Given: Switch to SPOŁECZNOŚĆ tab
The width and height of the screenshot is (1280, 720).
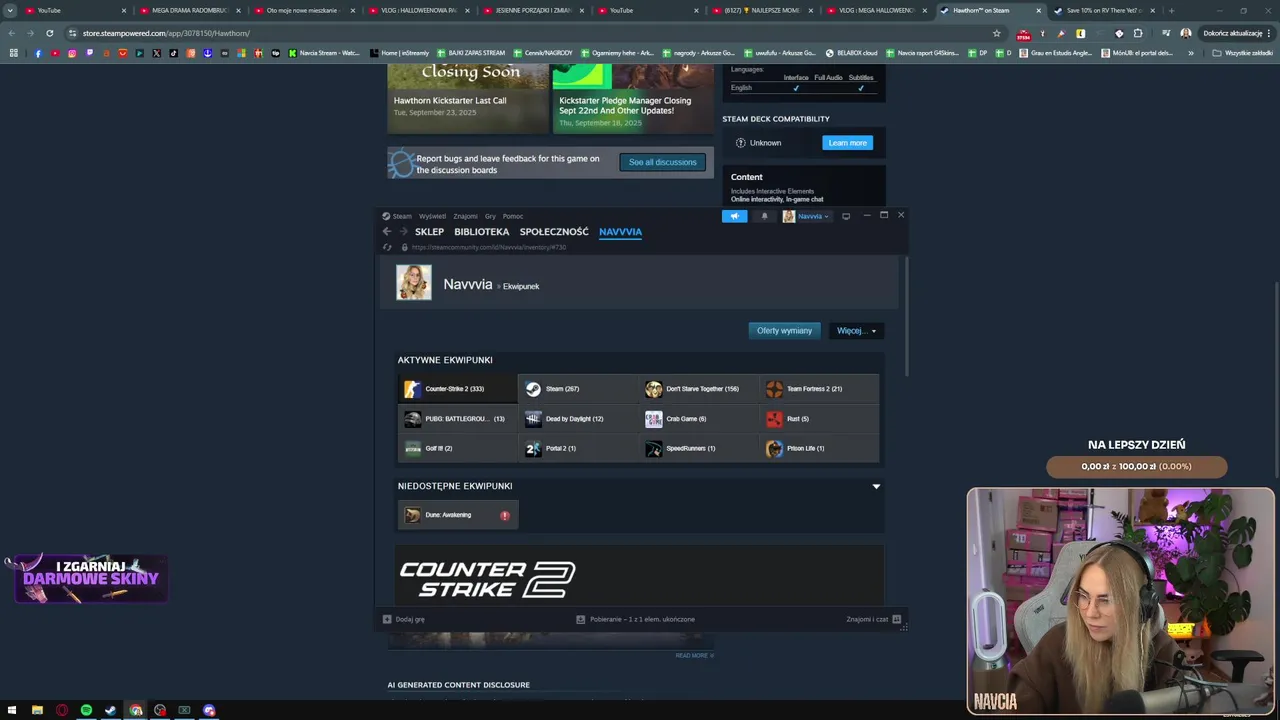Looking at the screenshot, I should coord(554,232).
